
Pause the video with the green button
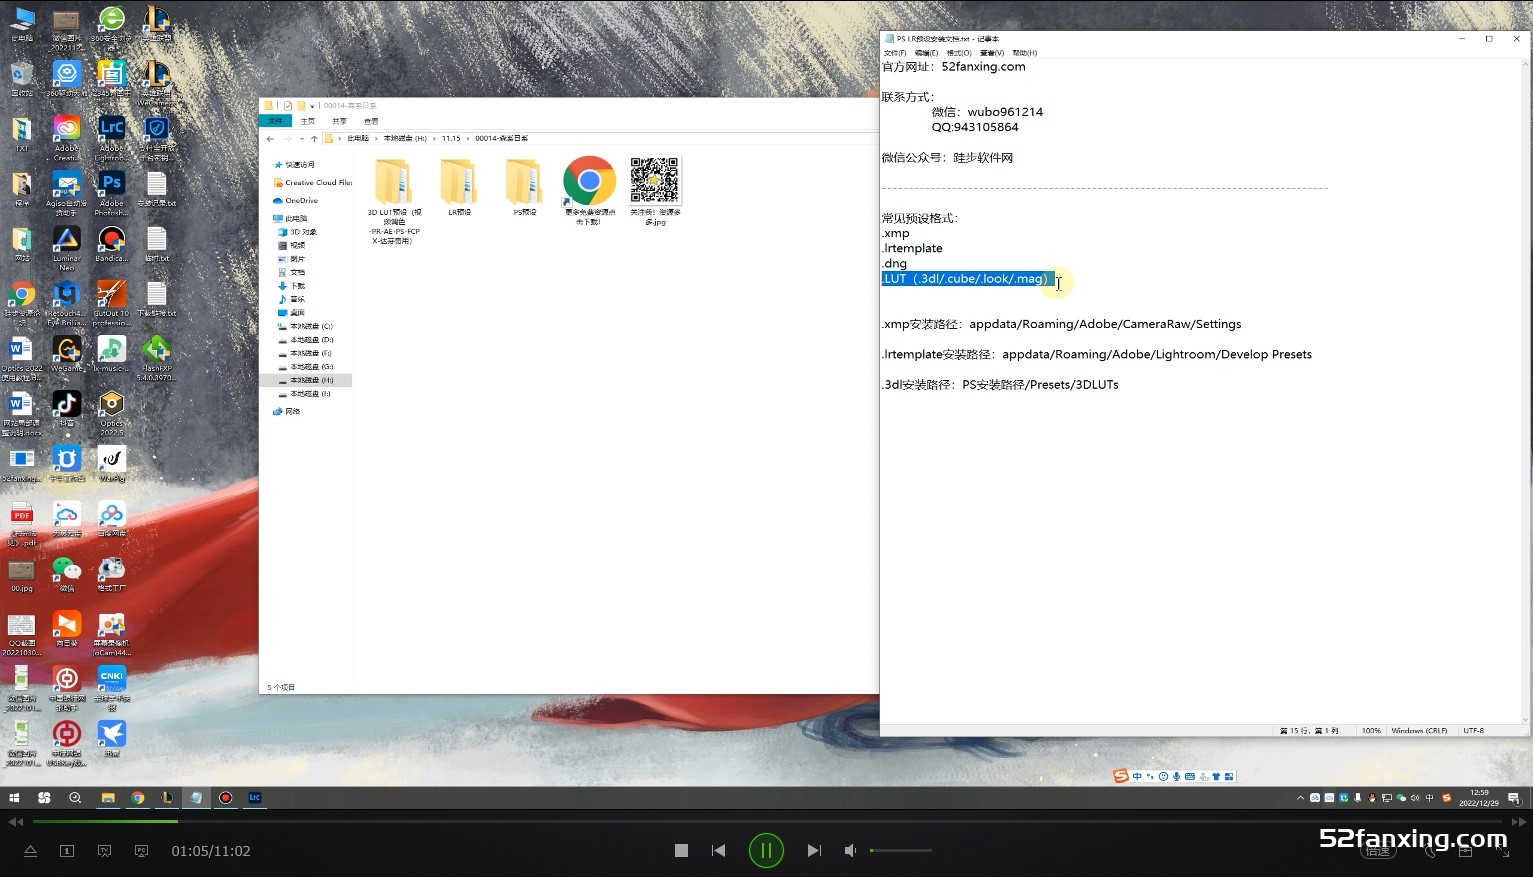point(766,851)
